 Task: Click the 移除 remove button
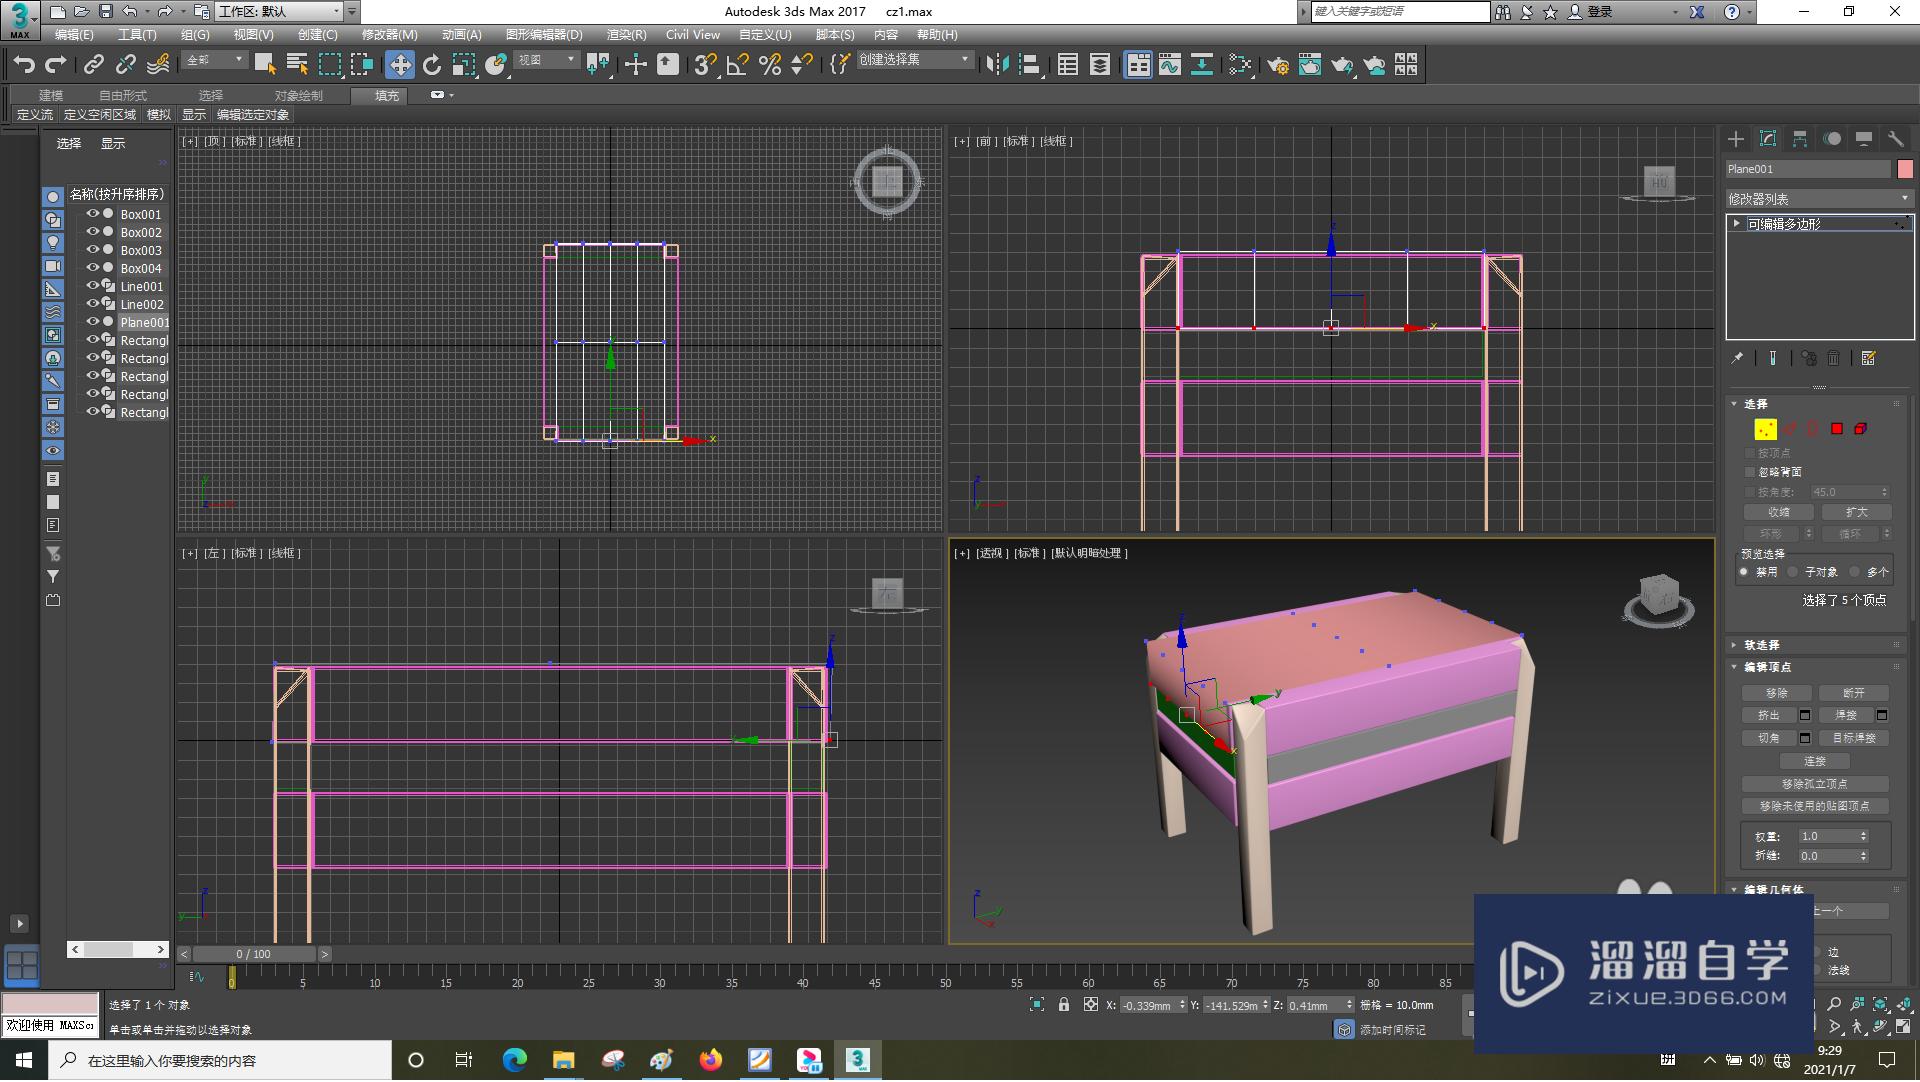coord(1776,693)
